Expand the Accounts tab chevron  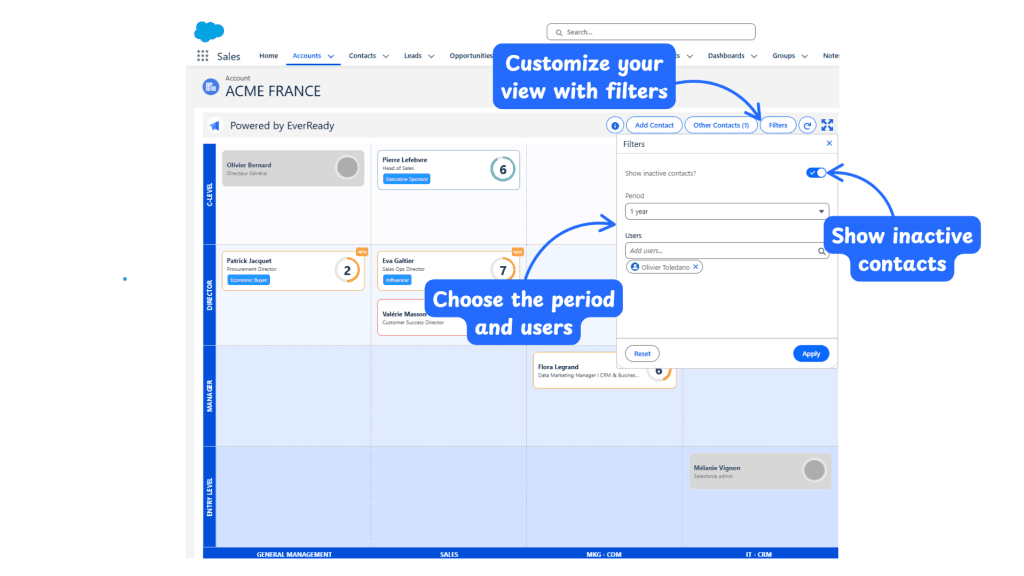(x=330, y=56)
